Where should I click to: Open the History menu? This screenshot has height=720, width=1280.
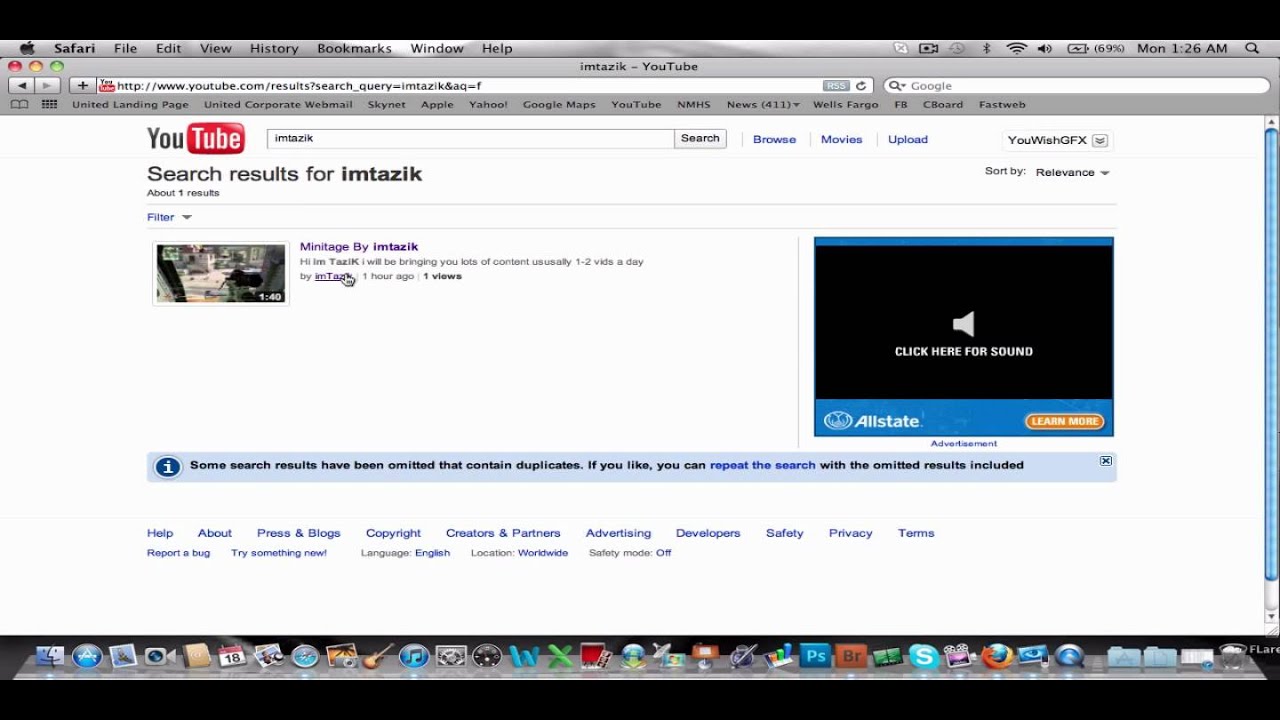(274, 48)
